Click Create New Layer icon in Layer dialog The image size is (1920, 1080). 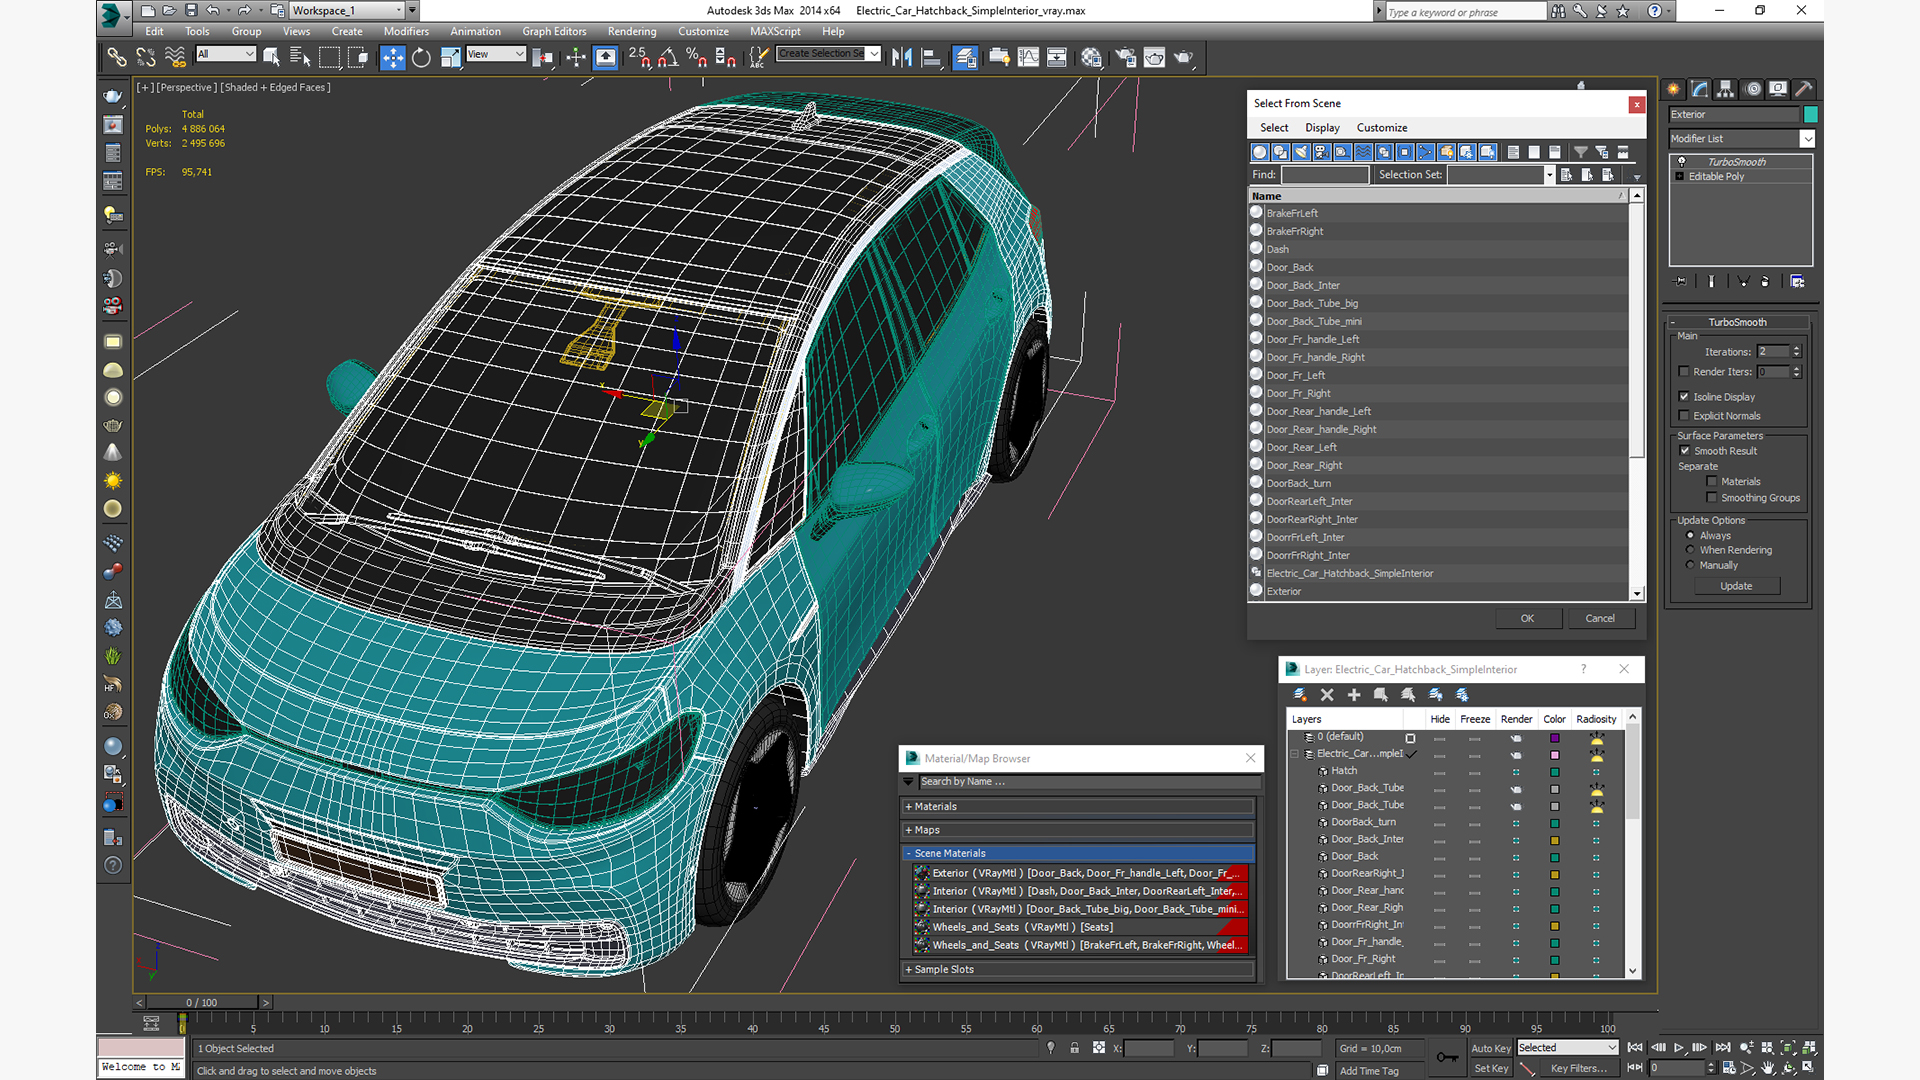click(x=1300, y=695)
